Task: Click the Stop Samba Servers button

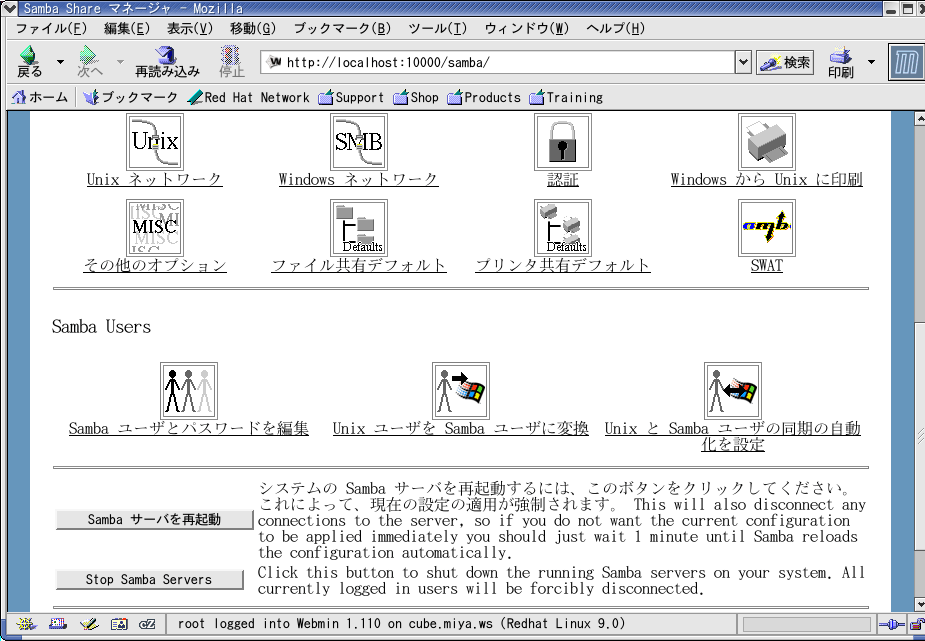Action: [x=149, y=580]
